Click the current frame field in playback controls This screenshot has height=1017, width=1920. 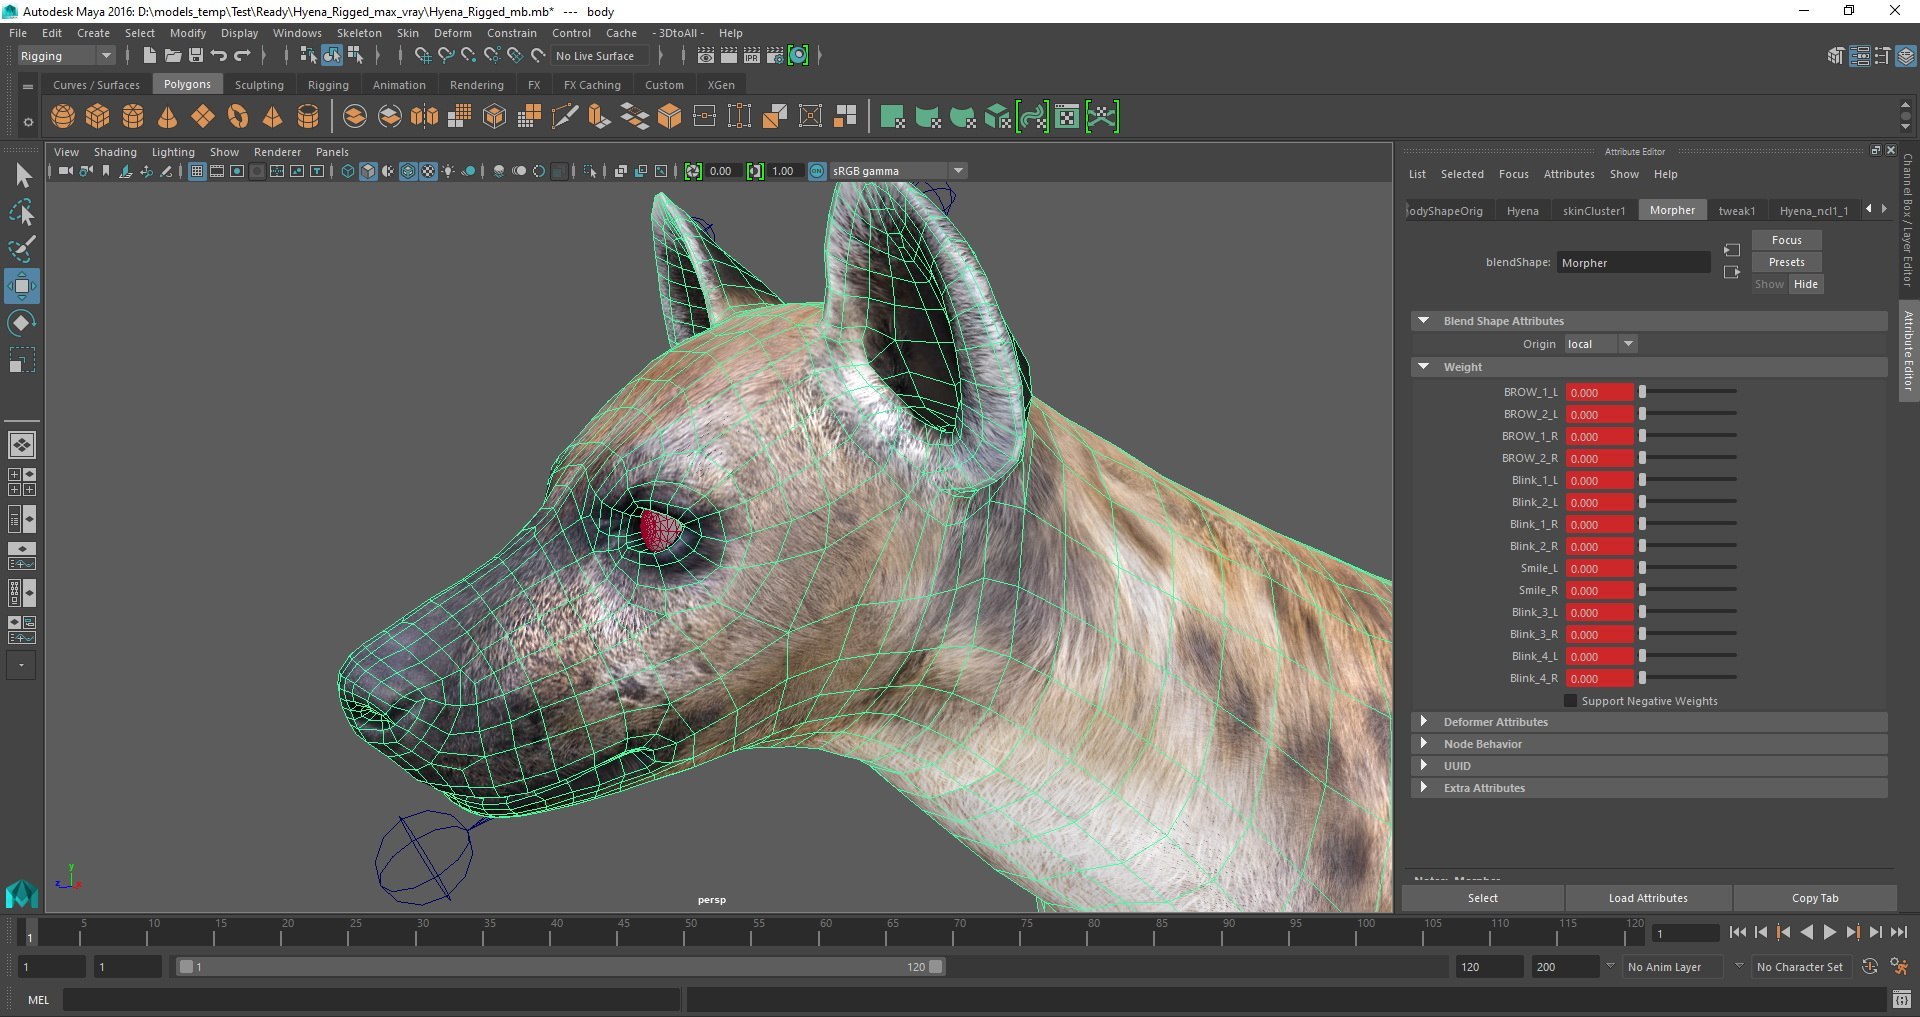1685,933
